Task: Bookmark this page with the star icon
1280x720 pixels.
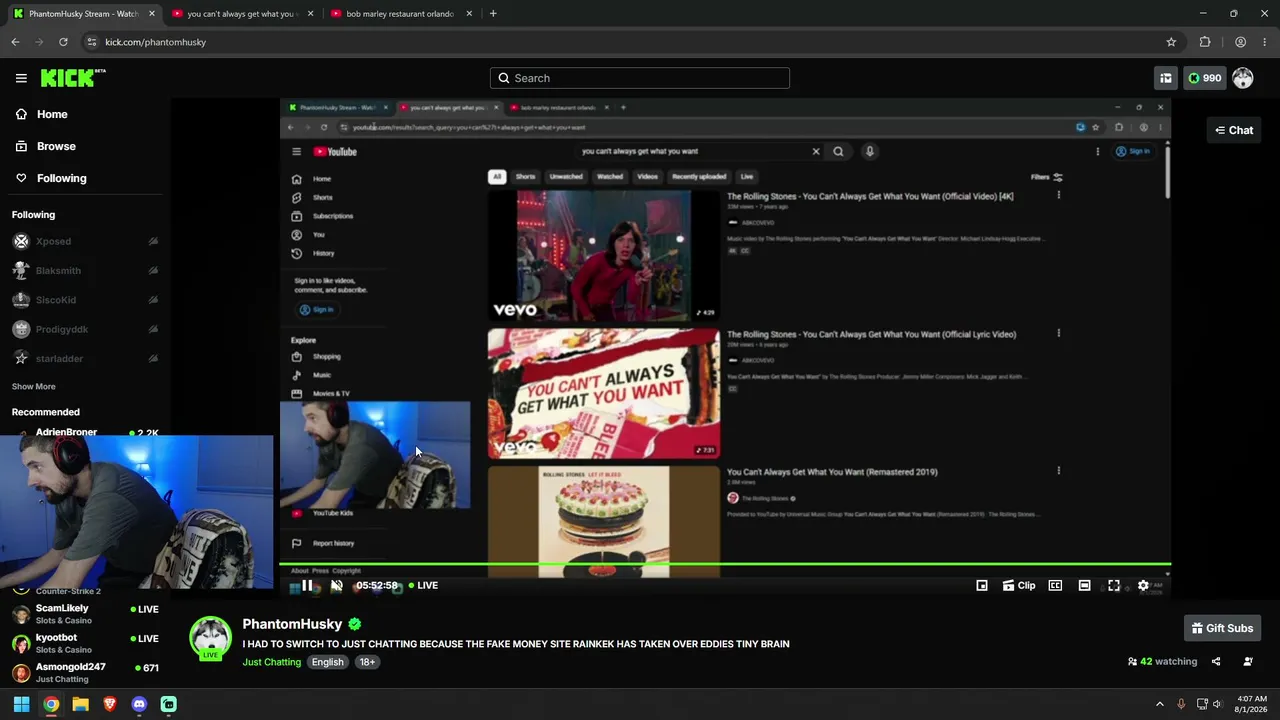Action: pos(1171,42)
